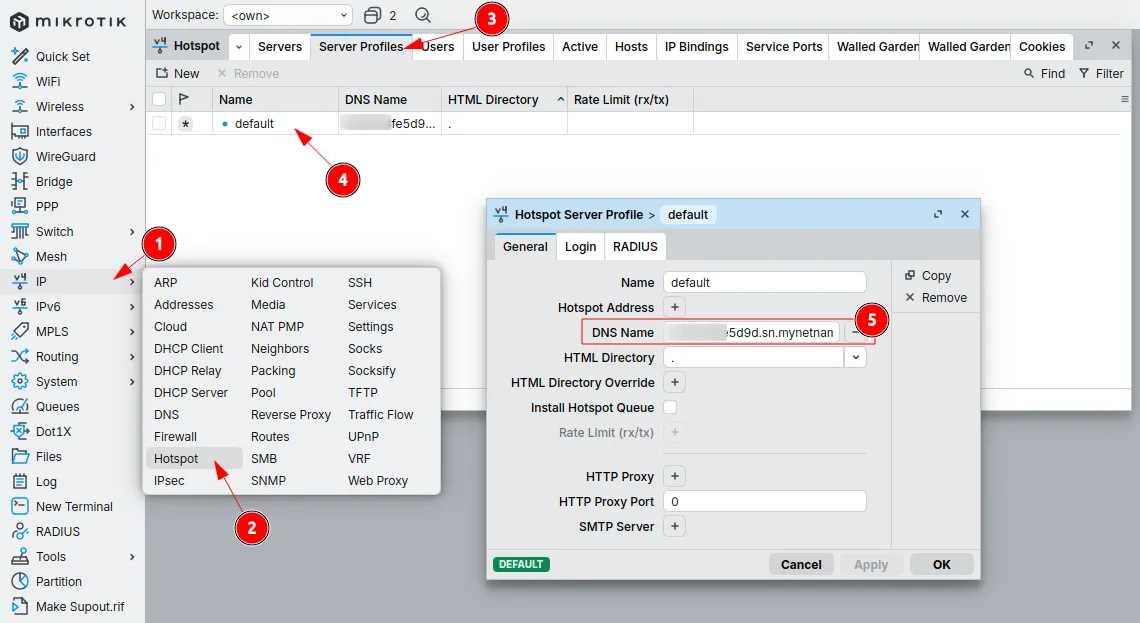Switch to the IP Bindings tab
The width and height of the screenshot is (1140, 623).
[697, 47]
